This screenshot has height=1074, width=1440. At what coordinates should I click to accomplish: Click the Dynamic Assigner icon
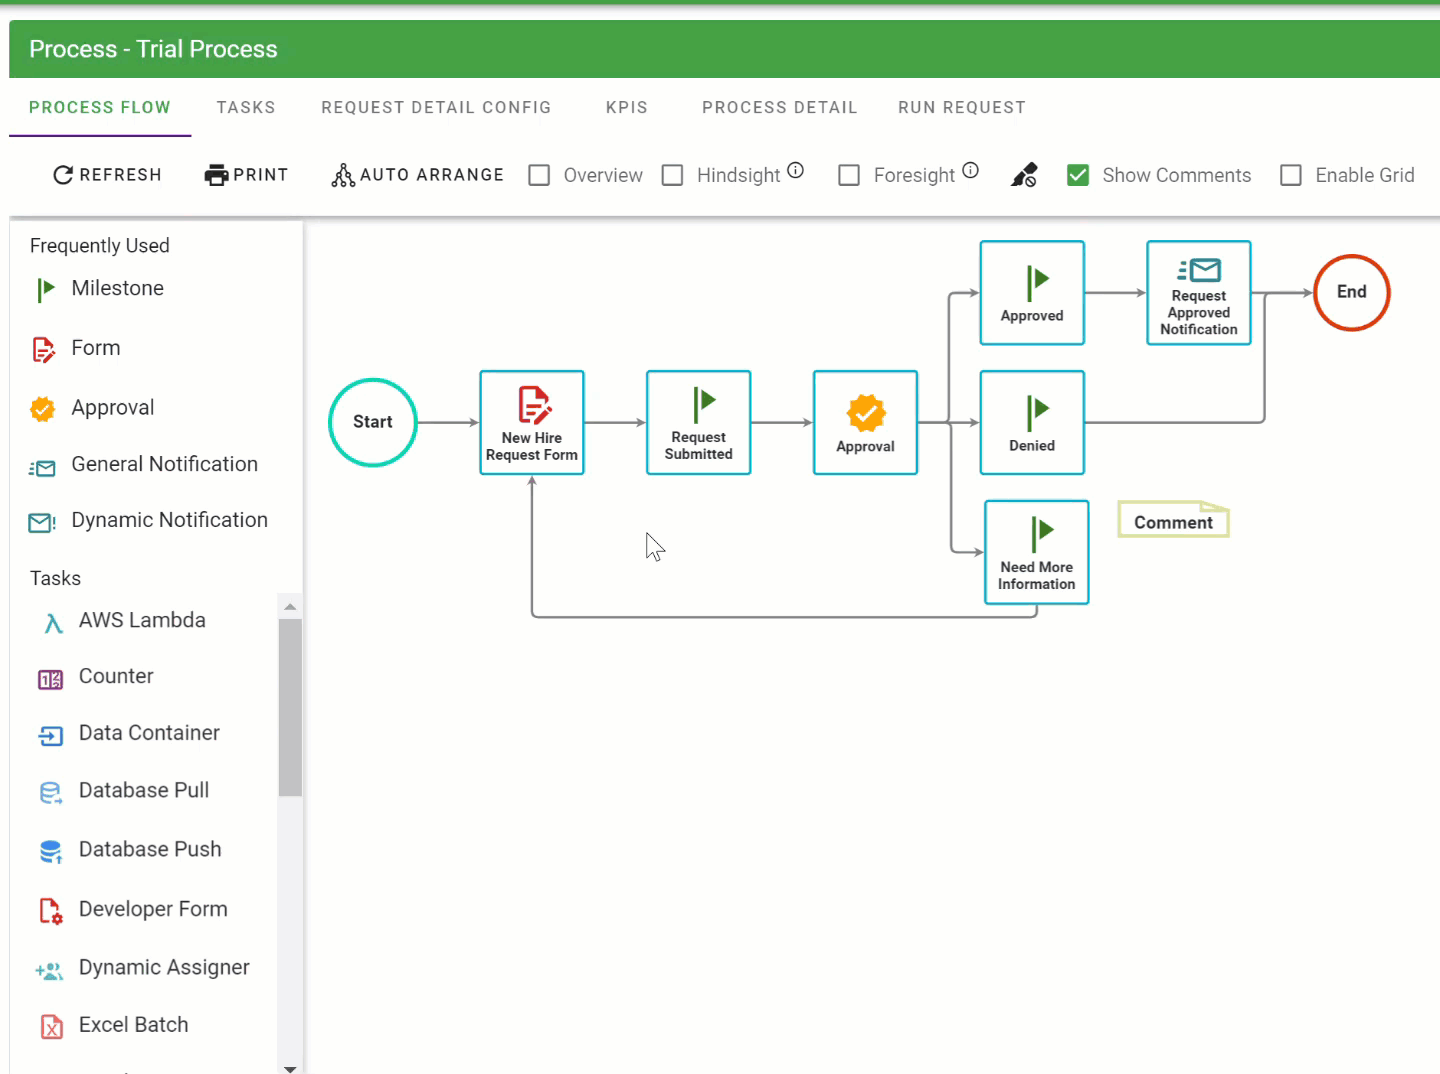click(x=49, y=970)
